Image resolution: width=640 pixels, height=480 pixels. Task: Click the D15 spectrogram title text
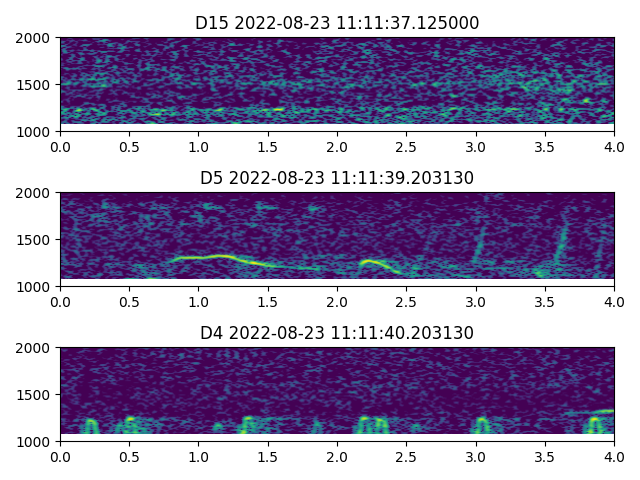click(x=337, y=23)
